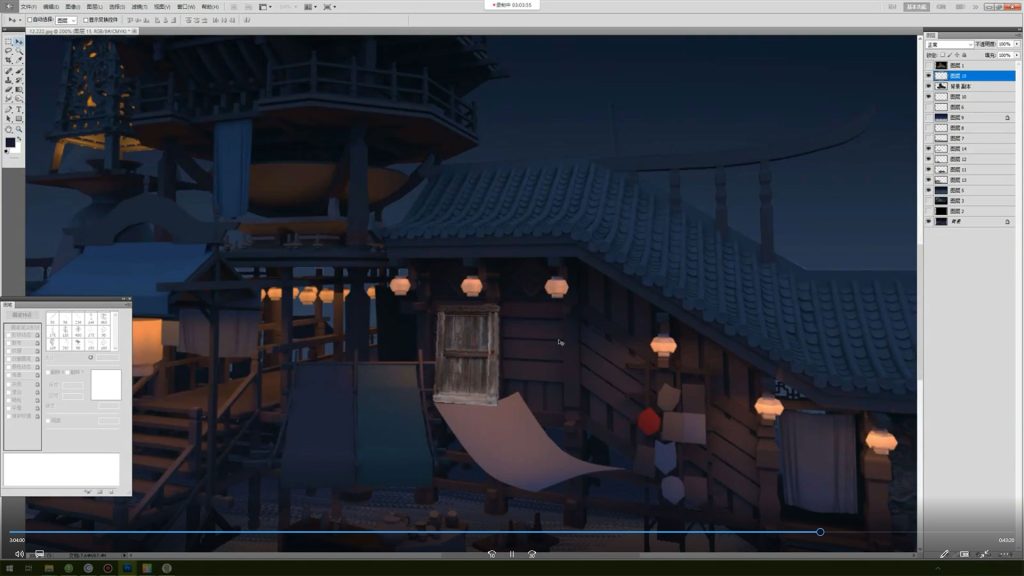
Task: Click the foreground color swatch
Action: pyautogui.click(x=10, y=143)
